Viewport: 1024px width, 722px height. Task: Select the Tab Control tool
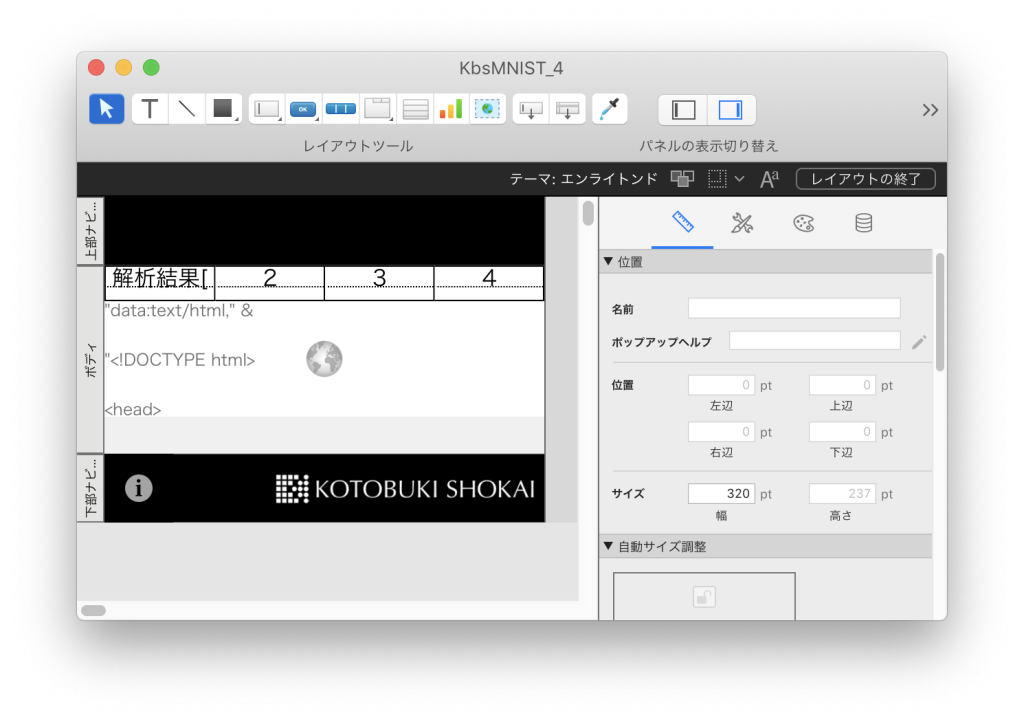point(377,109)
